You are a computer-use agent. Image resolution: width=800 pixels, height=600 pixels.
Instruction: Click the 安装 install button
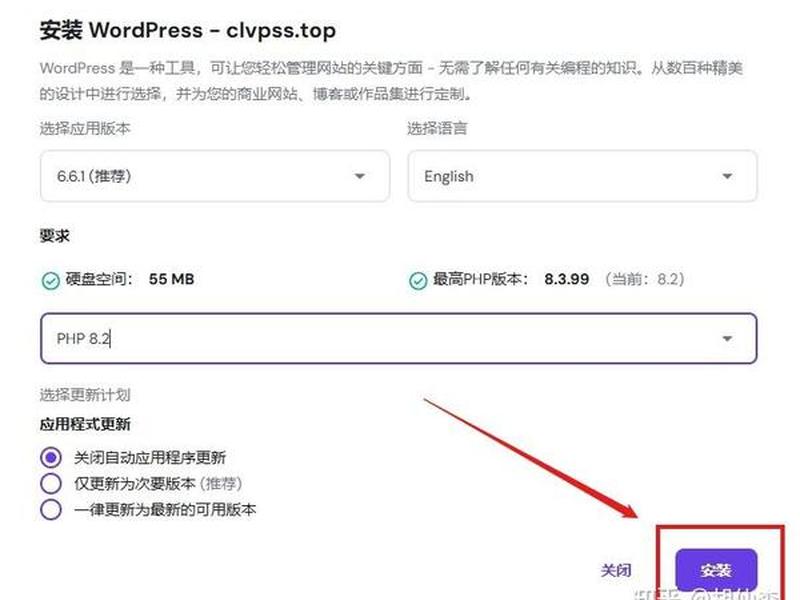[716, 570]
